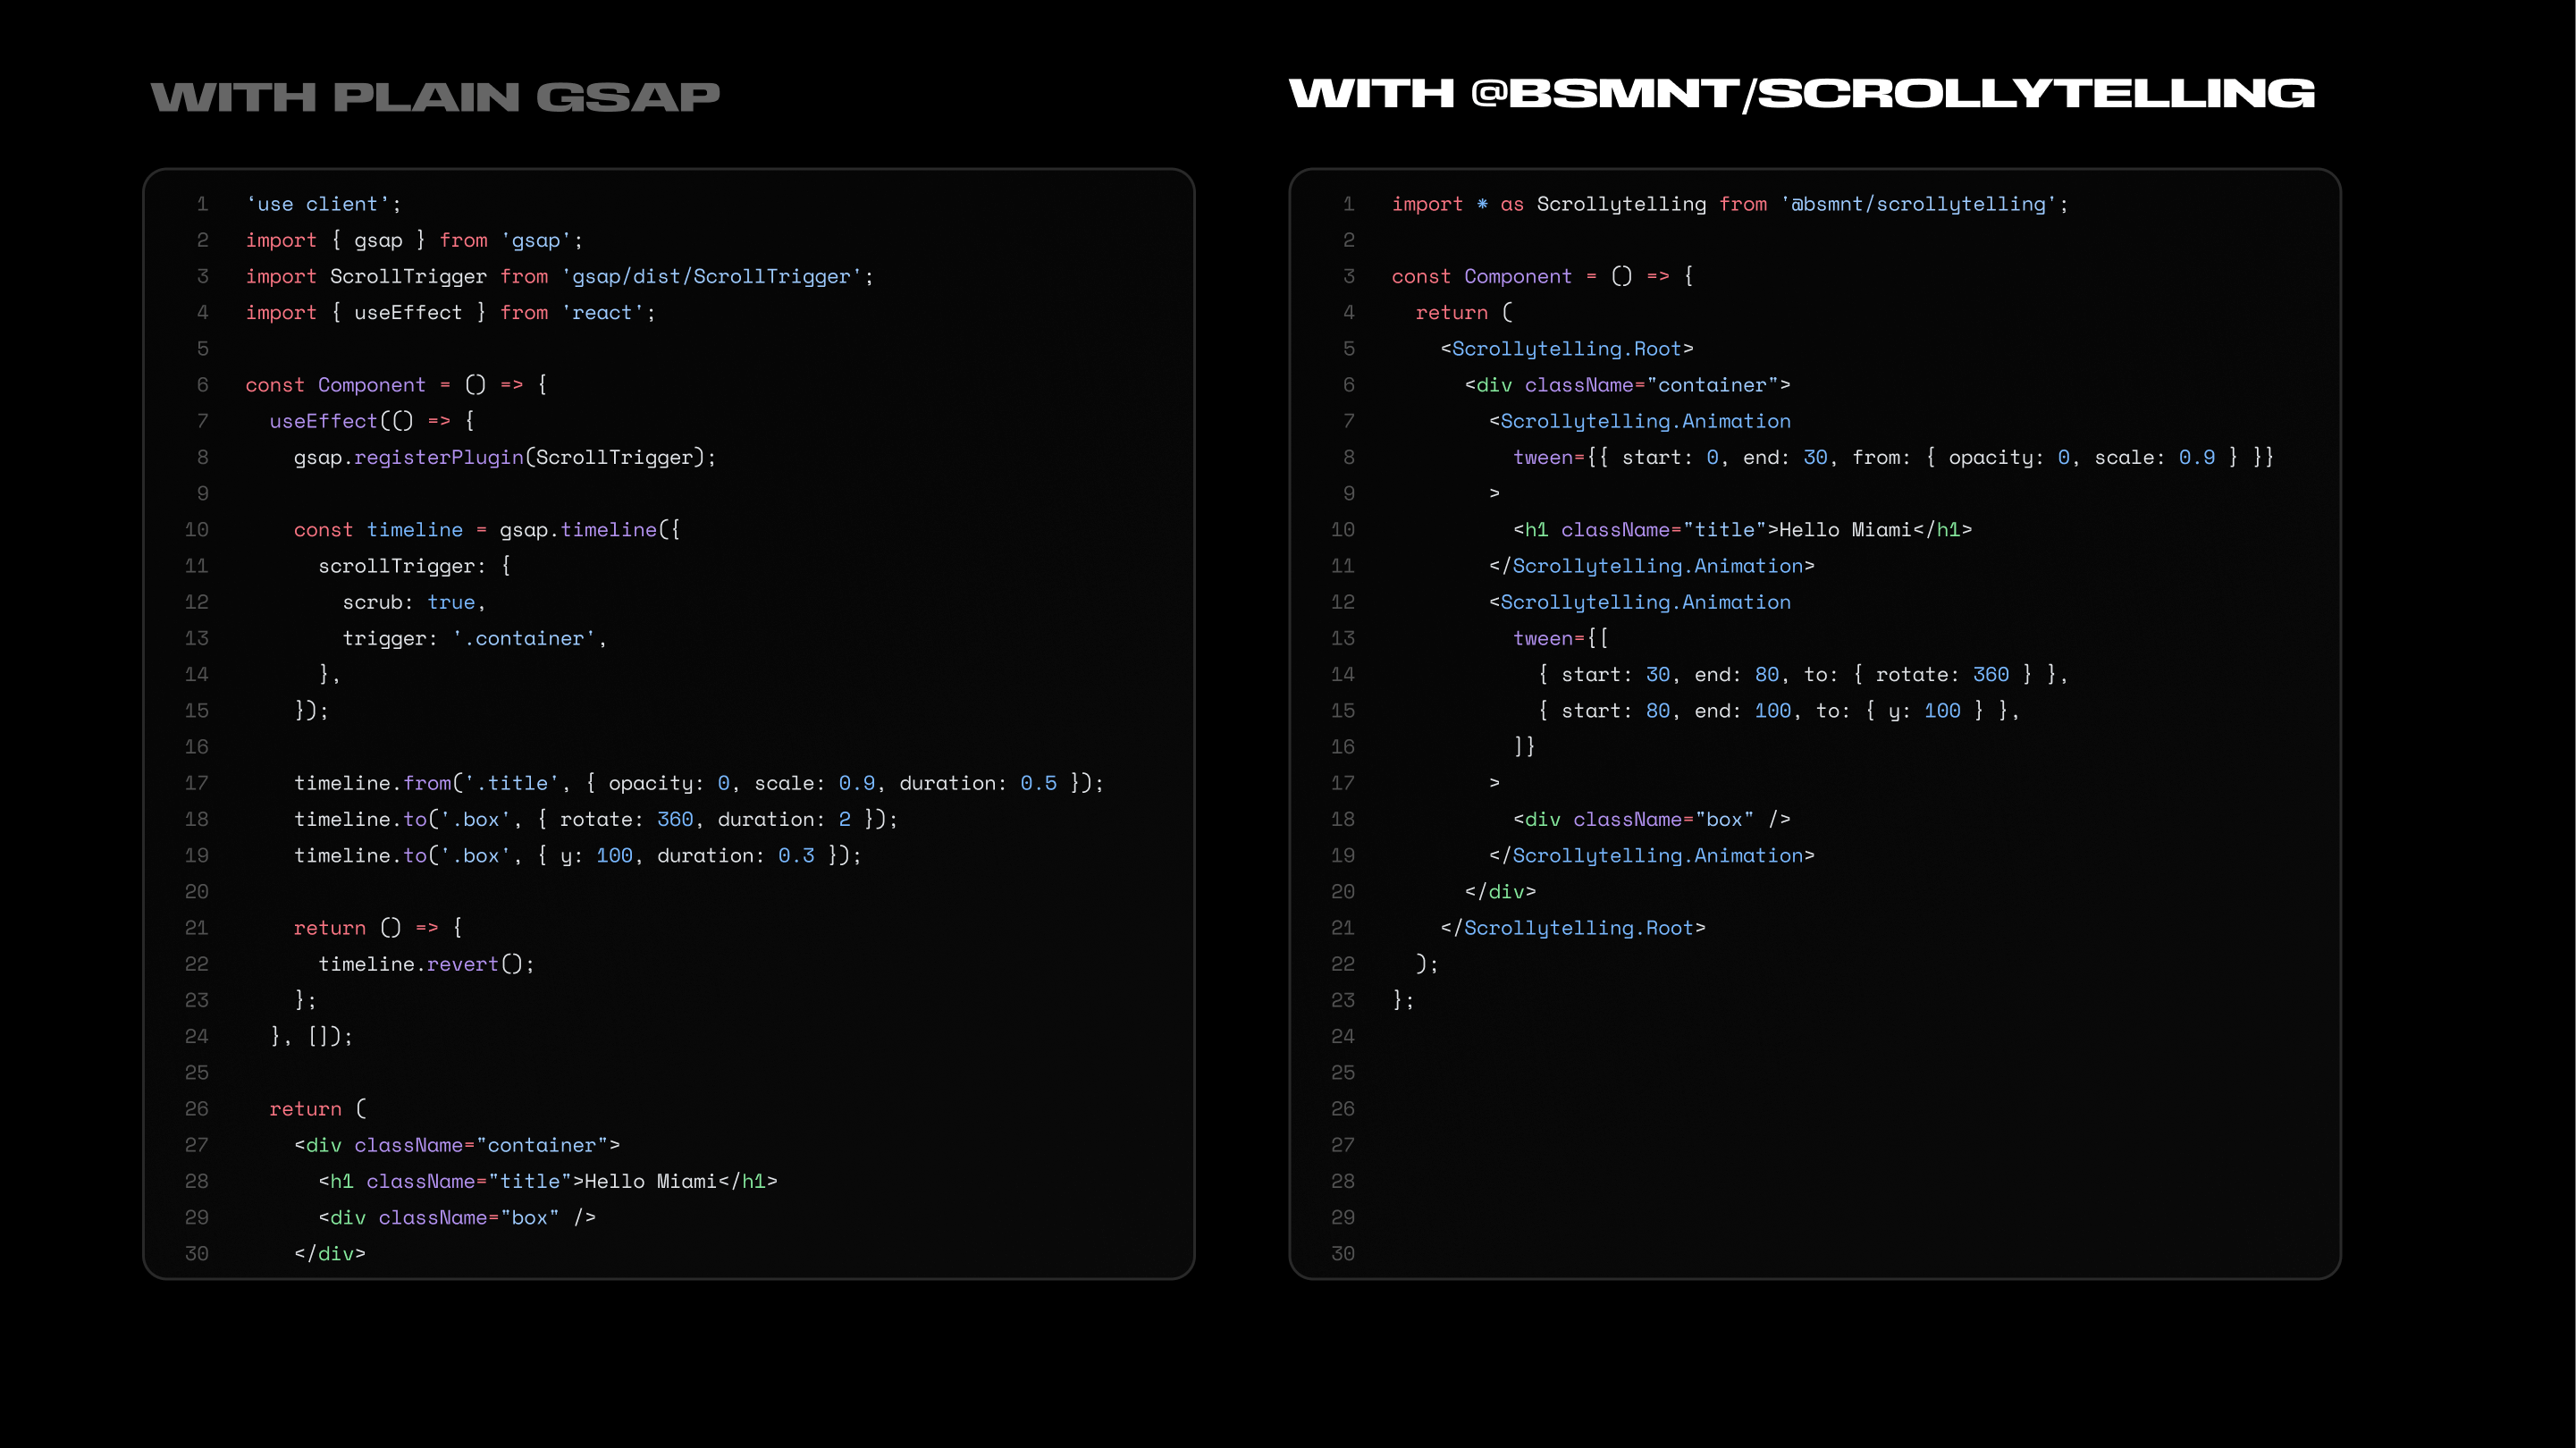Viewport: 2576px width, 1448px height.
Task: Click the opening Scrollytelling.Root tag
Action: [x=1566, y=349]
